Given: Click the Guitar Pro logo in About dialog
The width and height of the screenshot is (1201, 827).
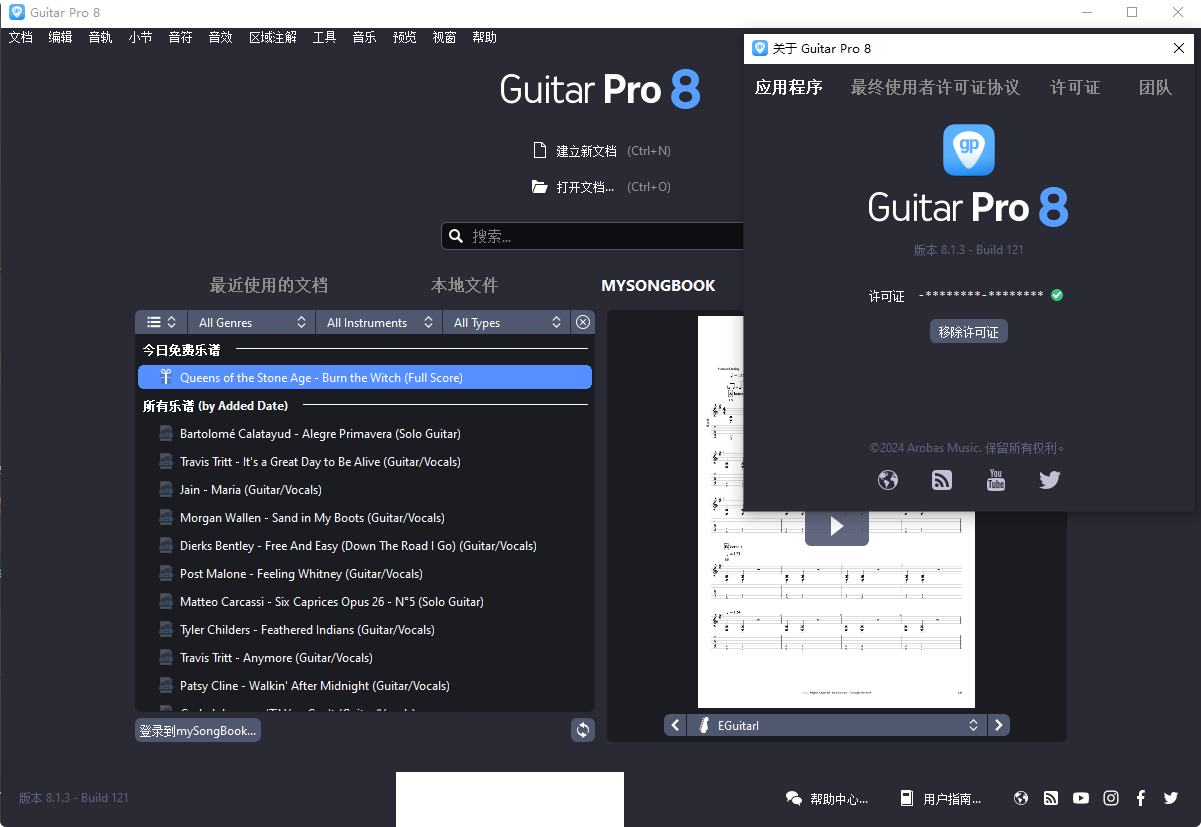Looking at the screenshot, I should tap(969, 150).
